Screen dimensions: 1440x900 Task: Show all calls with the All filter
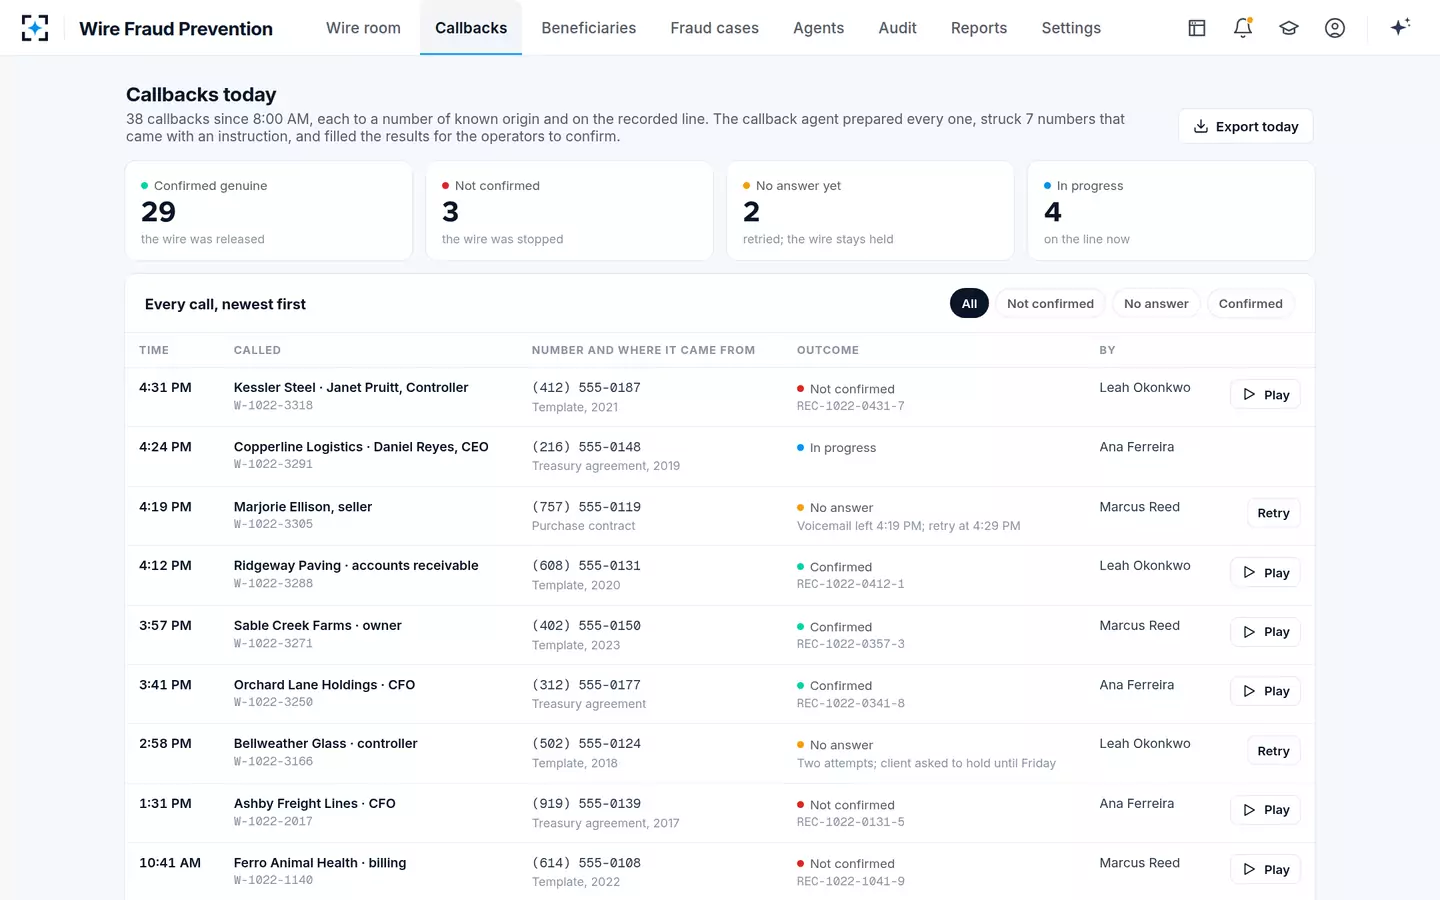click(969, 304)
